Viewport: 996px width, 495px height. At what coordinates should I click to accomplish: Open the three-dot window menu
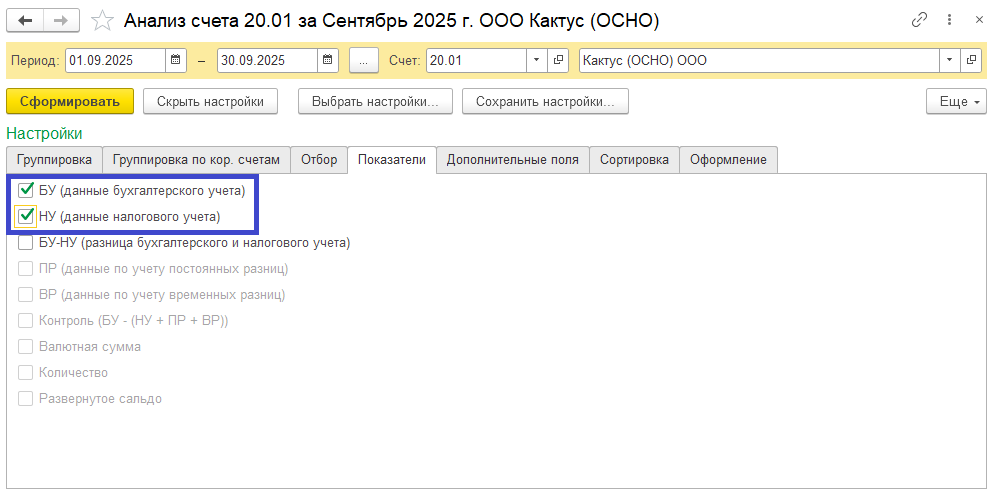[951, 20]
